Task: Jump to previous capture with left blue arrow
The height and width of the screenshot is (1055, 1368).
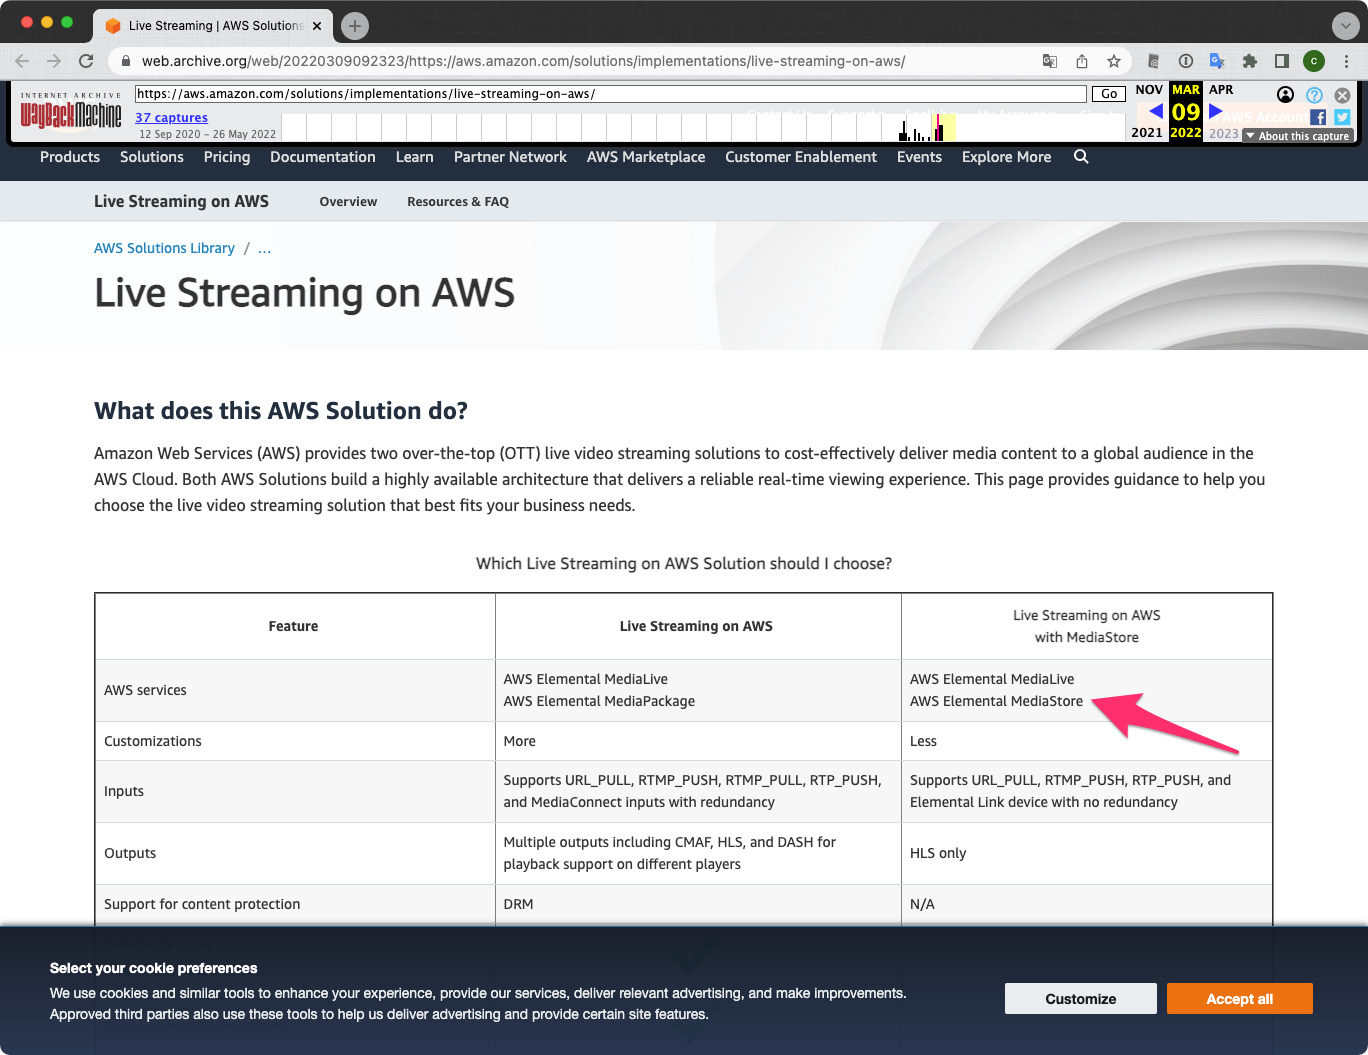Action: pos(1156,111)
